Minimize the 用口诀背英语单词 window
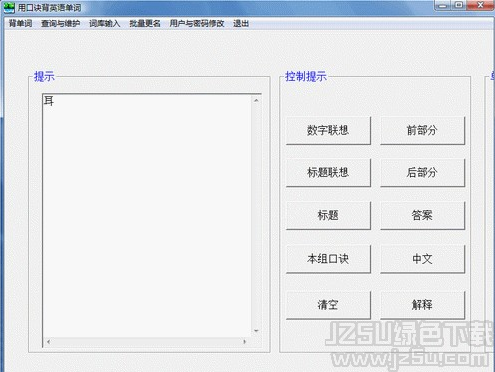Screen dimensions: 495x372 [x=443, y=5]
